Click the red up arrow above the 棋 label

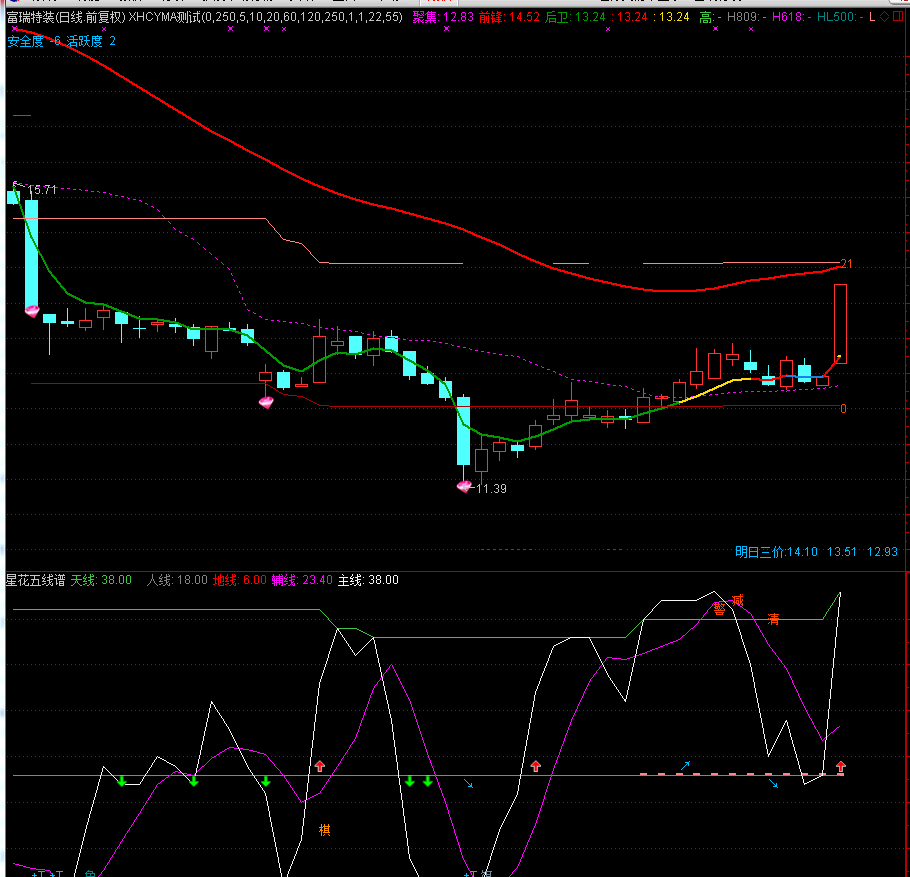[x=320, y=766]
